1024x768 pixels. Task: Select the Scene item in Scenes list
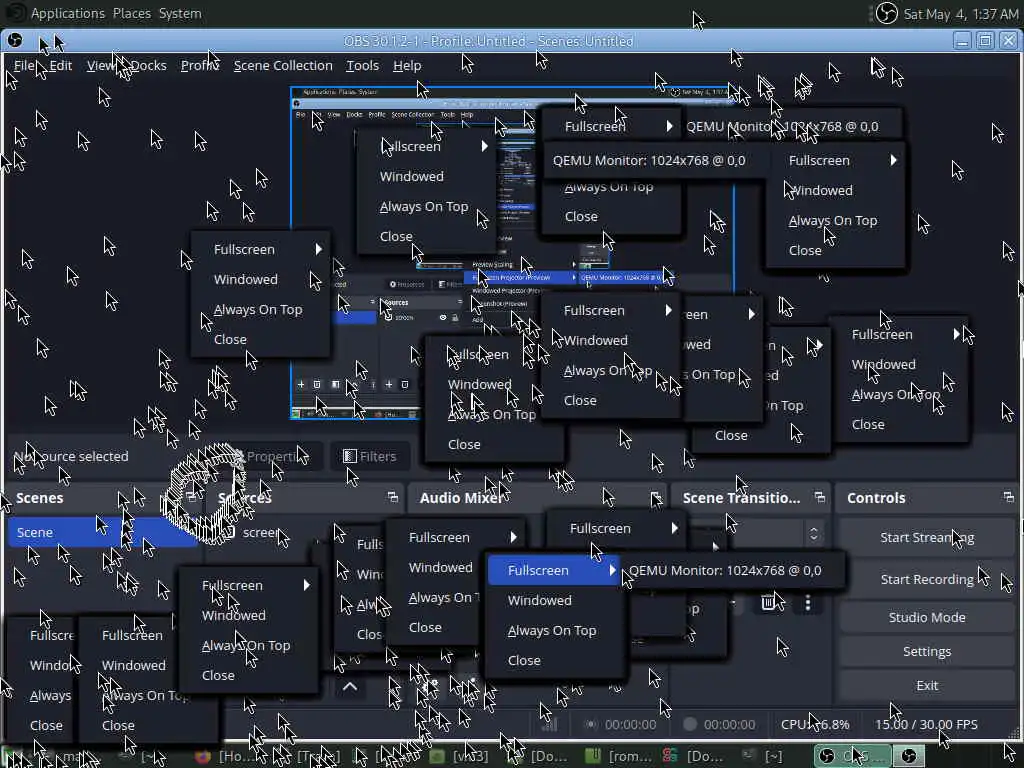click(x=101, y=532)
